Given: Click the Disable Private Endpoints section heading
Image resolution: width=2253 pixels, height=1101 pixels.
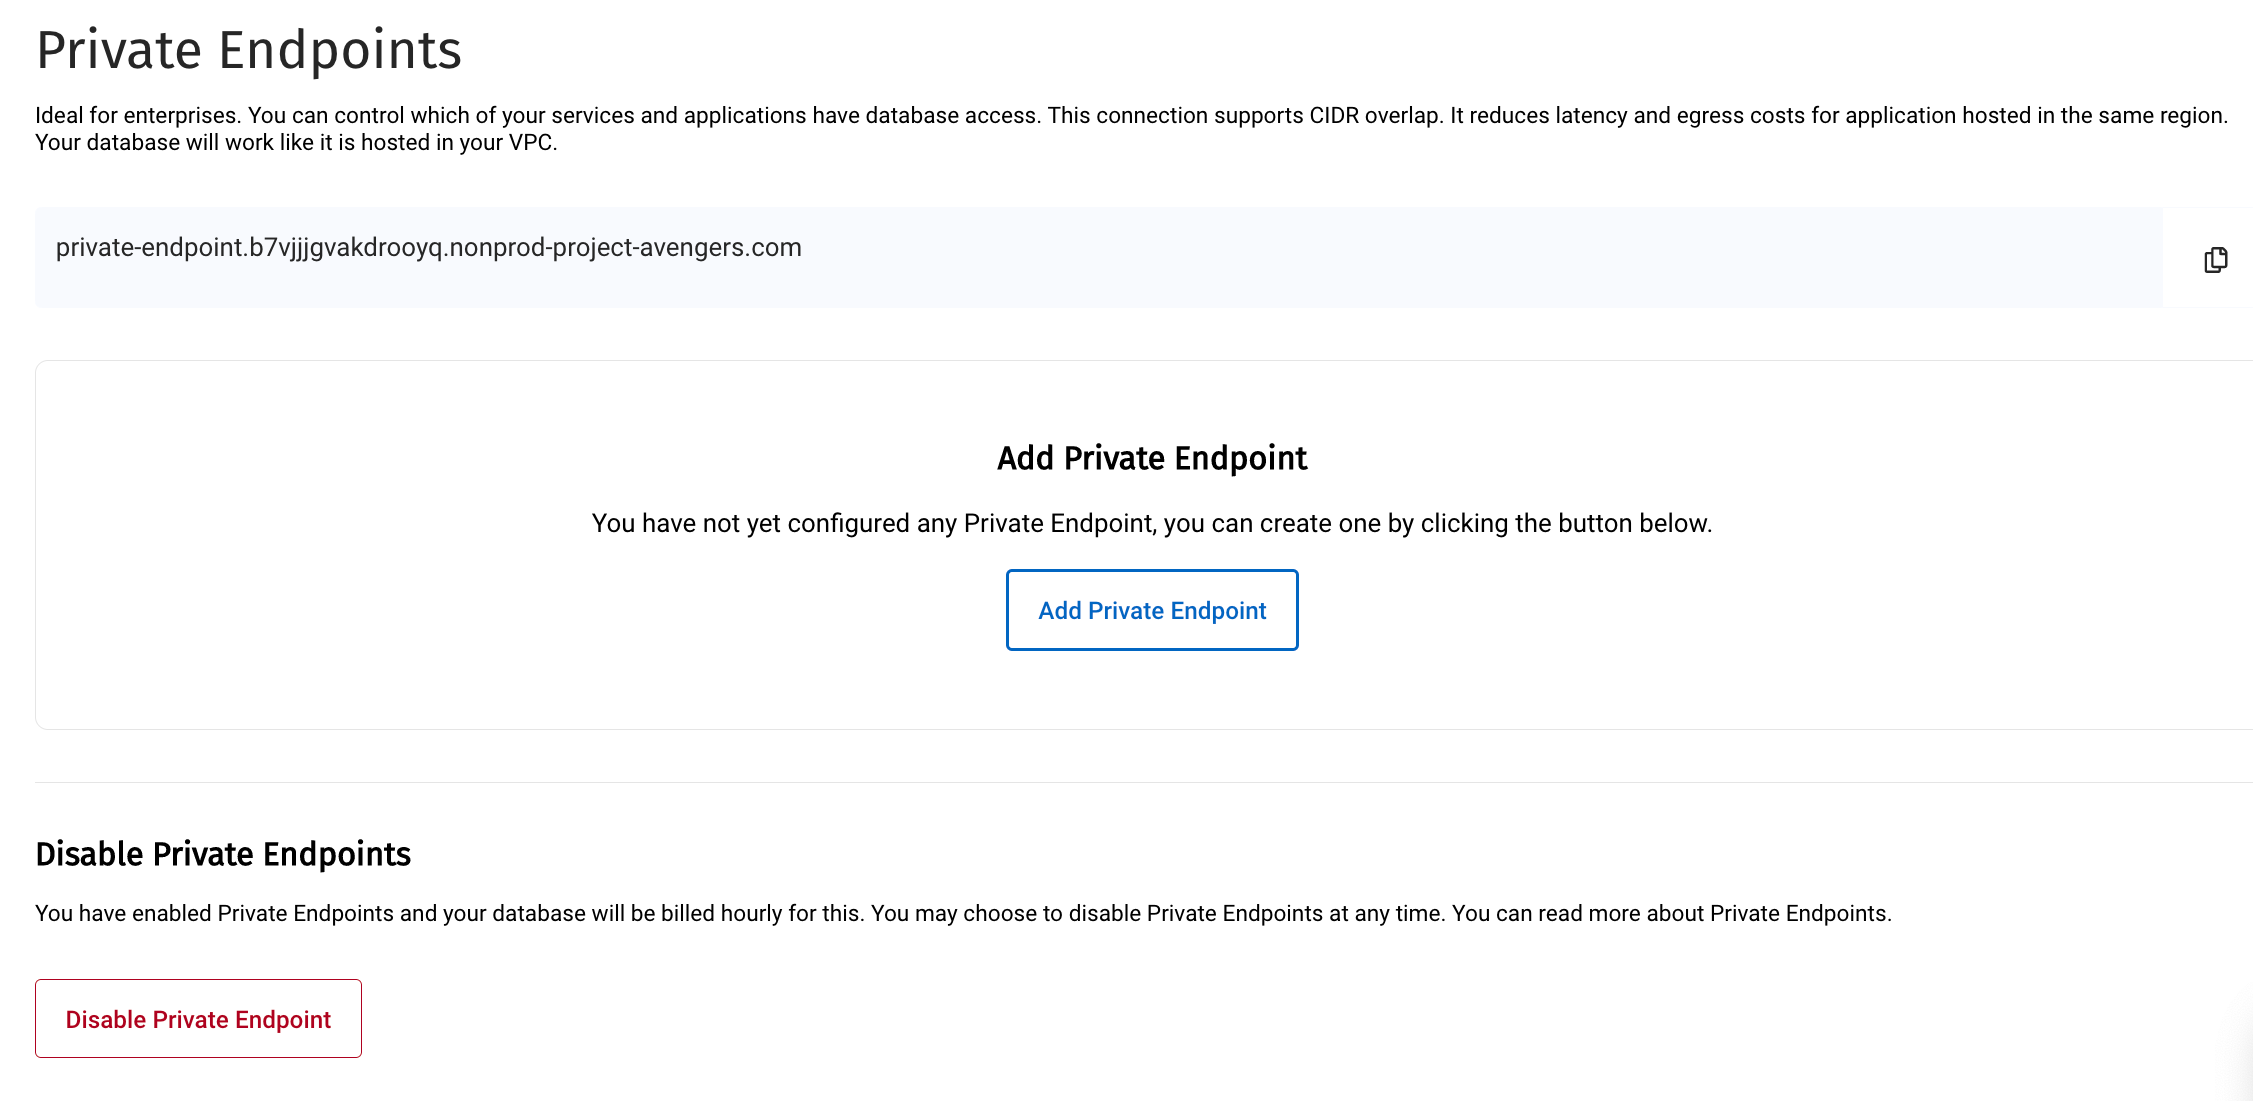Looking at the screenshot, I should tap(223, 854).
